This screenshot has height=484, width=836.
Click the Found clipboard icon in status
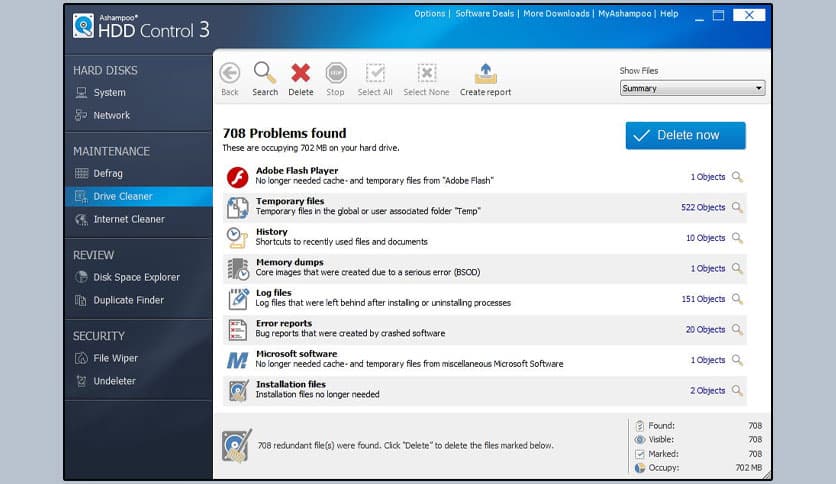(640, 425)
